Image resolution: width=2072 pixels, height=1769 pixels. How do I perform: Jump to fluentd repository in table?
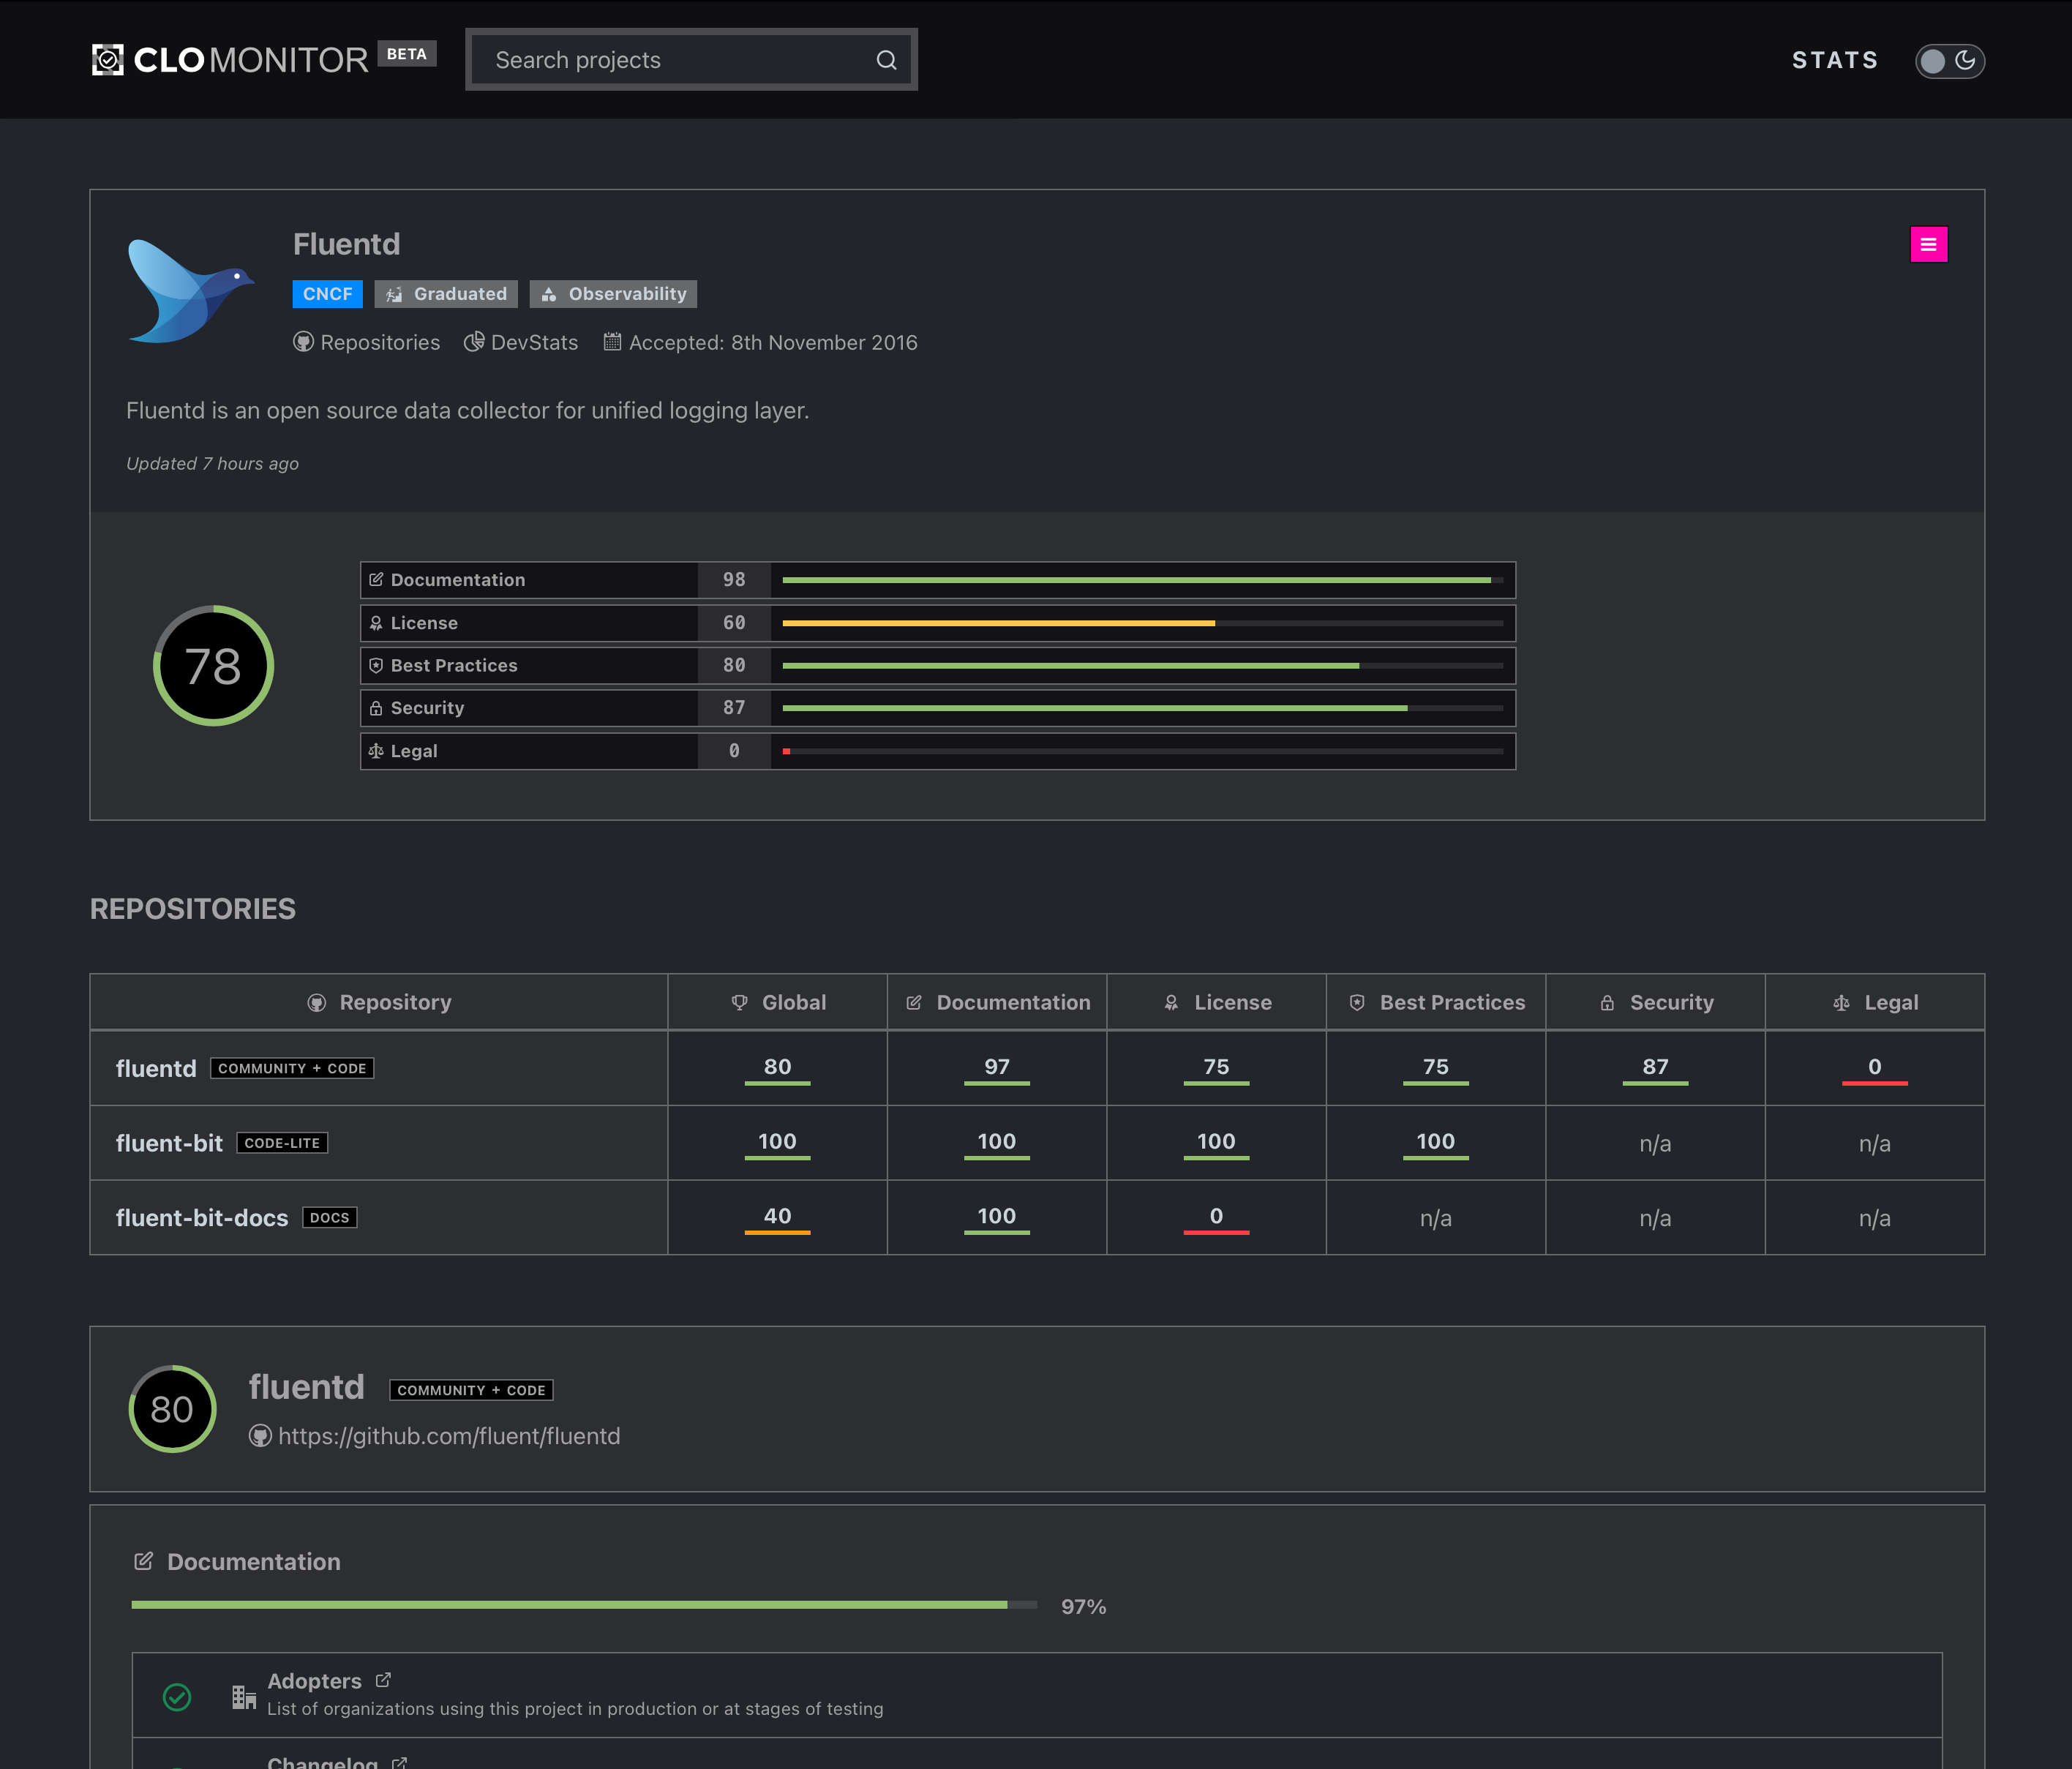156,1068
